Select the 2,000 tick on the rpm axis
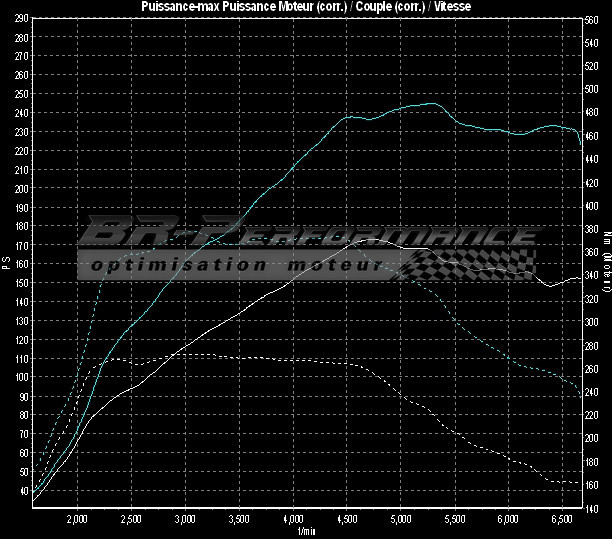The height and width of the screenshot is (539, 612). 77,521
